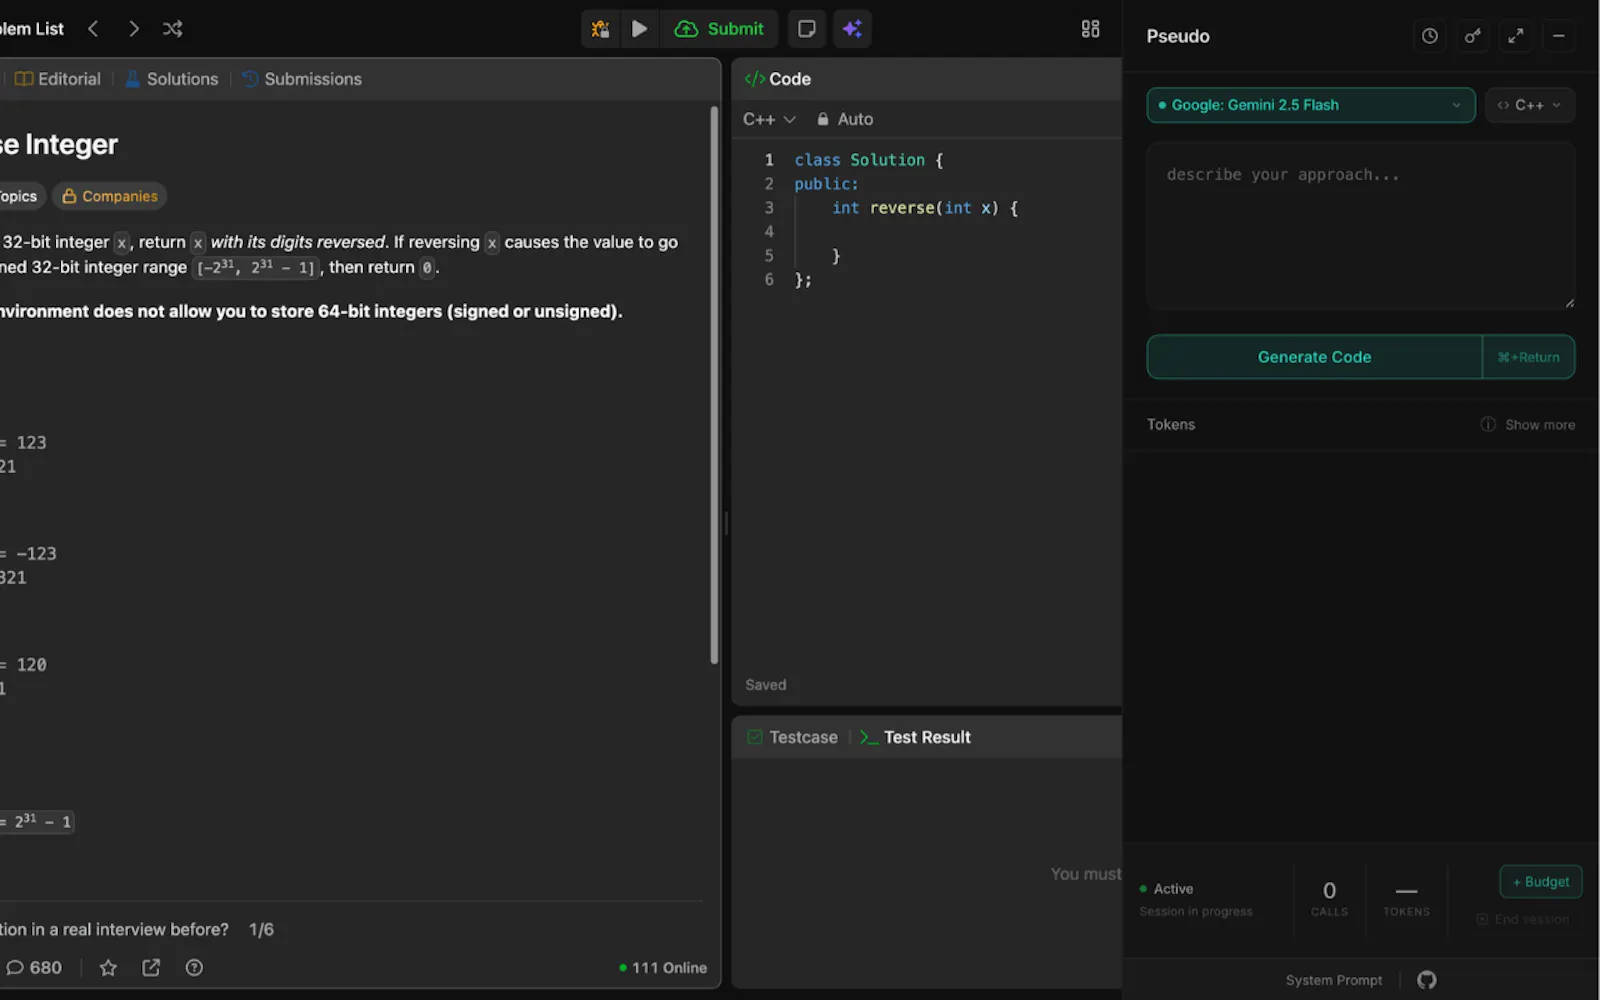Open the 680 comments icon
The width and height of the screenshot is (1600, 1000).
point(34,967)
